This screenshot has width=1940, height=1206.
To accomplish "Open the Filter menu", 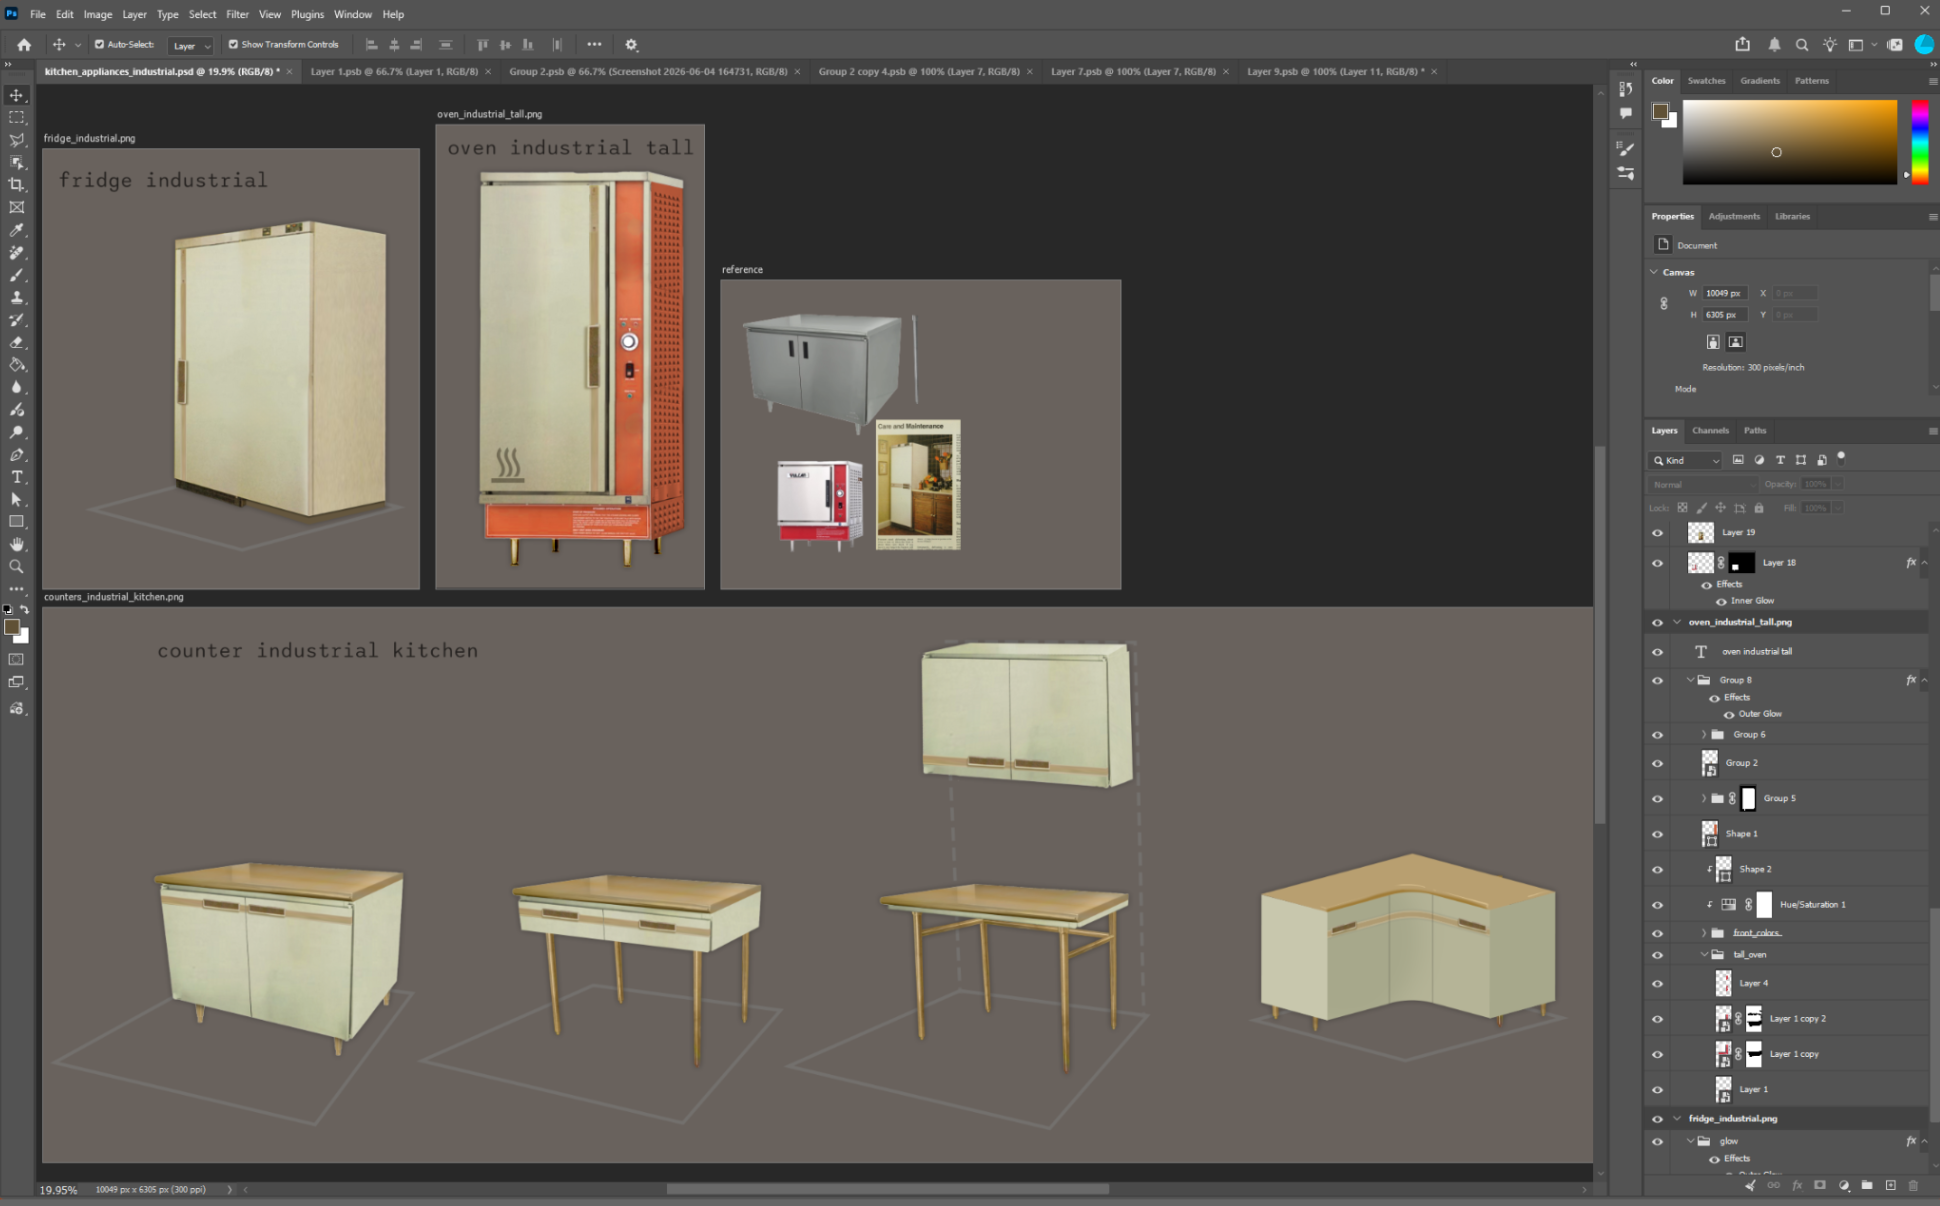I will tap(237, 14).
